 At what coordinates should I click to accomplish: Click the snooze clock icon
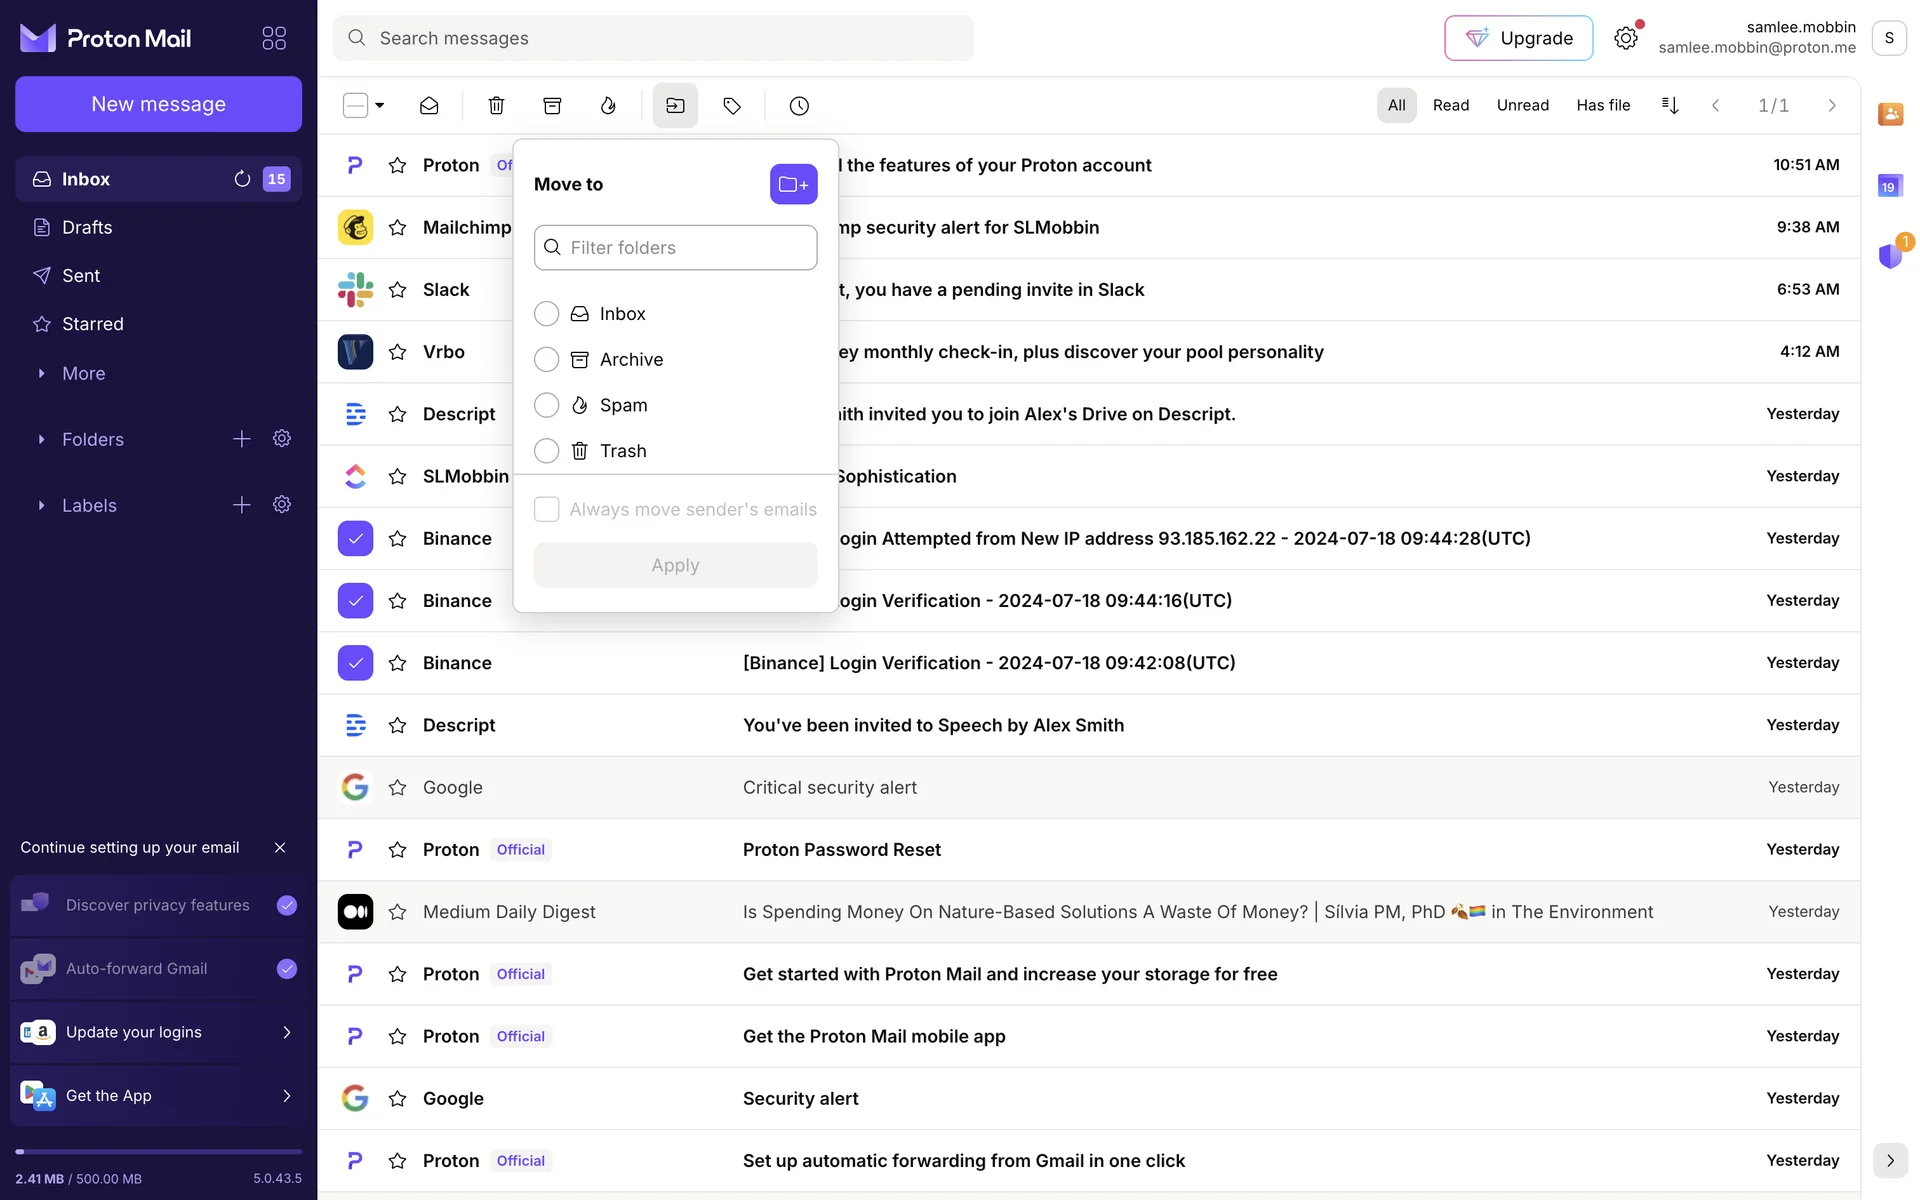pos(799,105)
